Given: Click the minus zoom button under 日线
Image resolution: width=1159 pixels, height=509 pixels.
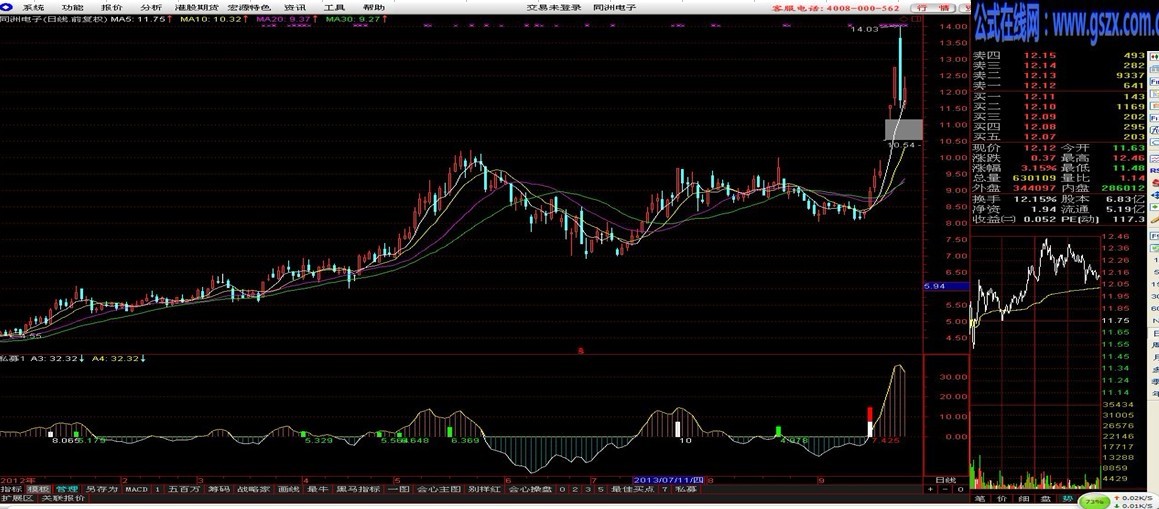Looking at the screenshot, I should [945, 490].
